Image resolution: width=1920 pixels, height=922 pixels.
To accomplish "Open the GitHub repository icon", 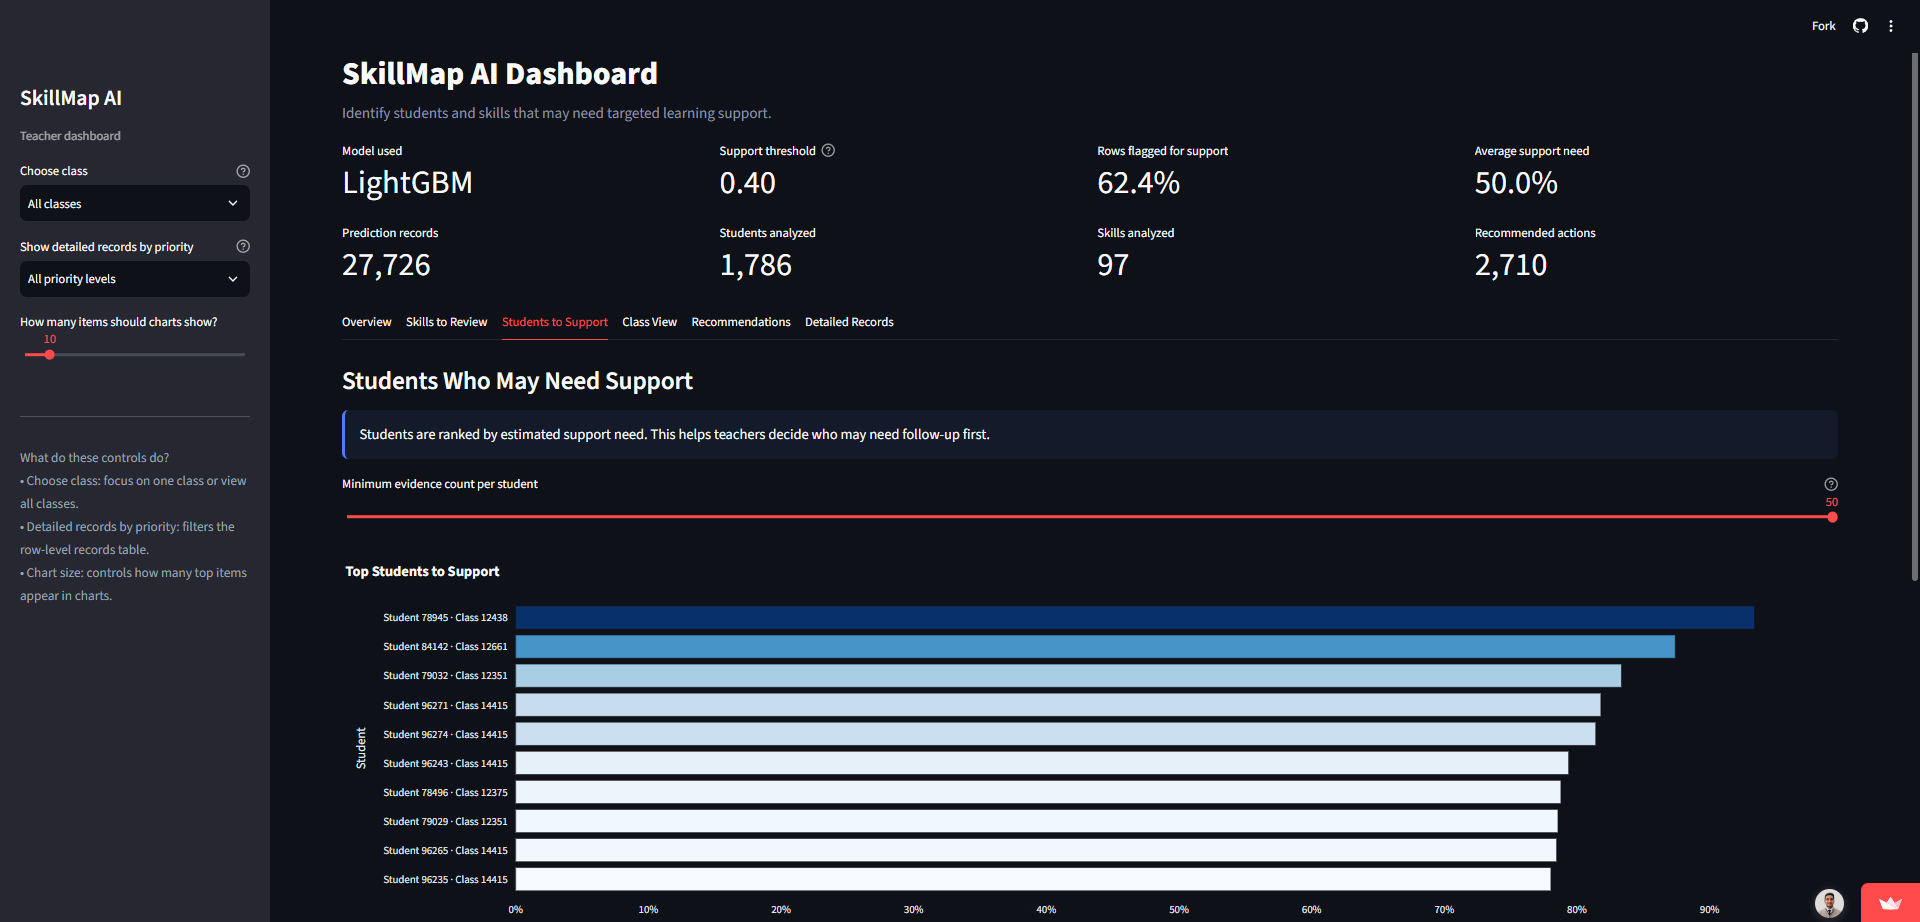I will 1860,26.
